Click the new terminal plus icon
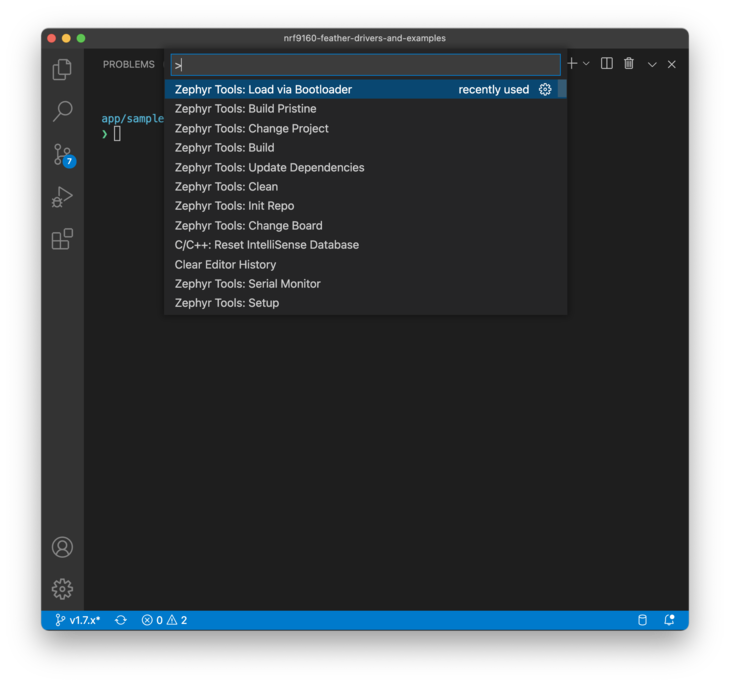 click(572, 63)
